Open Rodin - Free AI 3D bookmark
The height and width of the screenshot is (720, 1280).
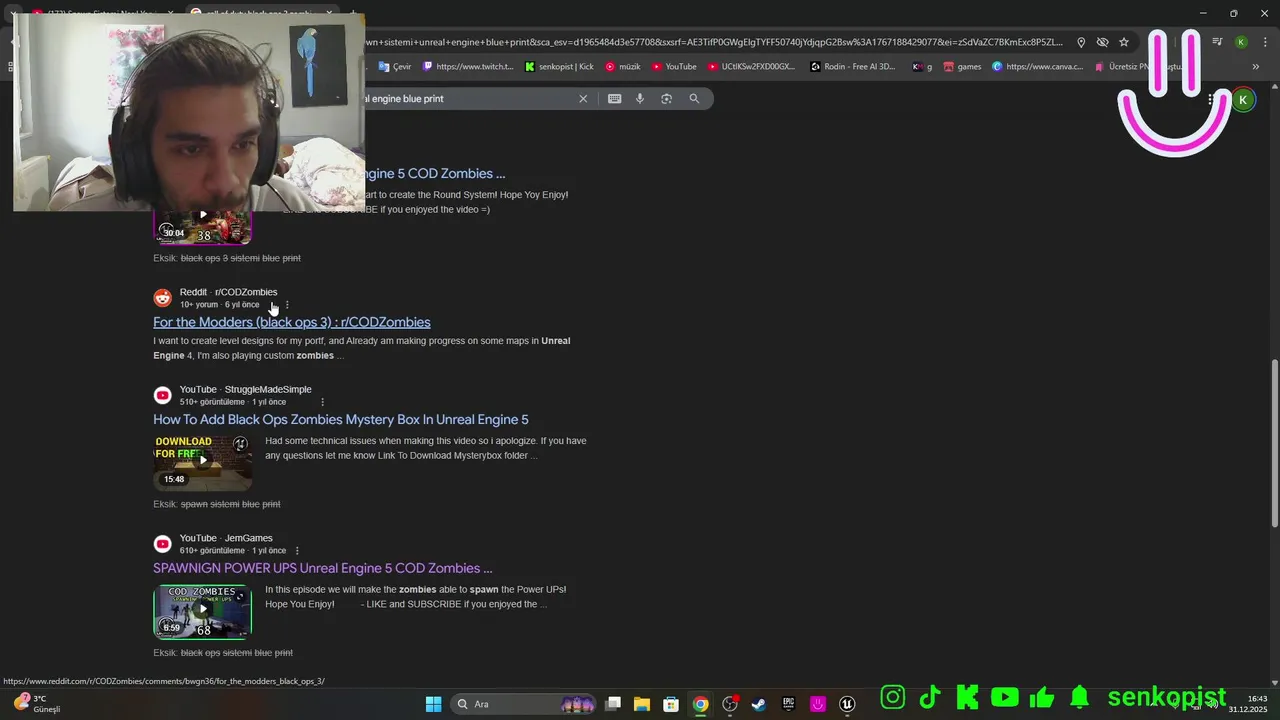(x=853, y=67)
